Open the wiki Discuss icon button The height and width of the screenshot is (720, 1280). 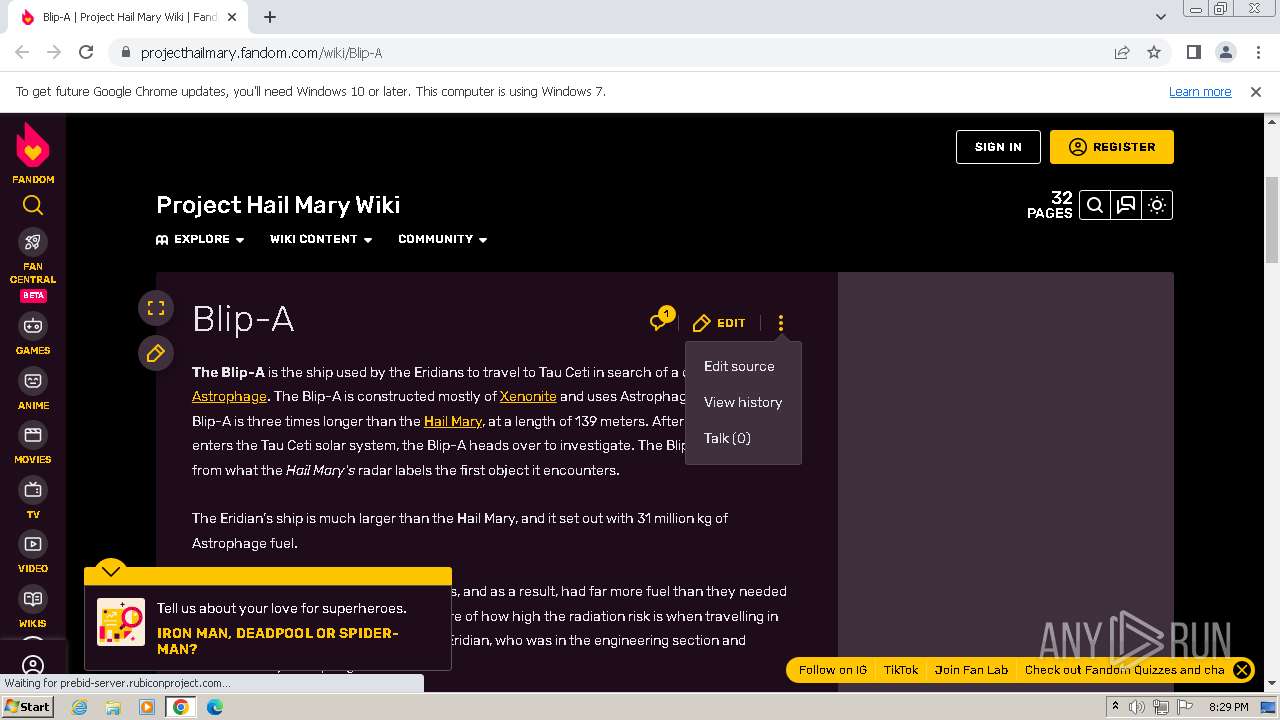coord(1126,205)
